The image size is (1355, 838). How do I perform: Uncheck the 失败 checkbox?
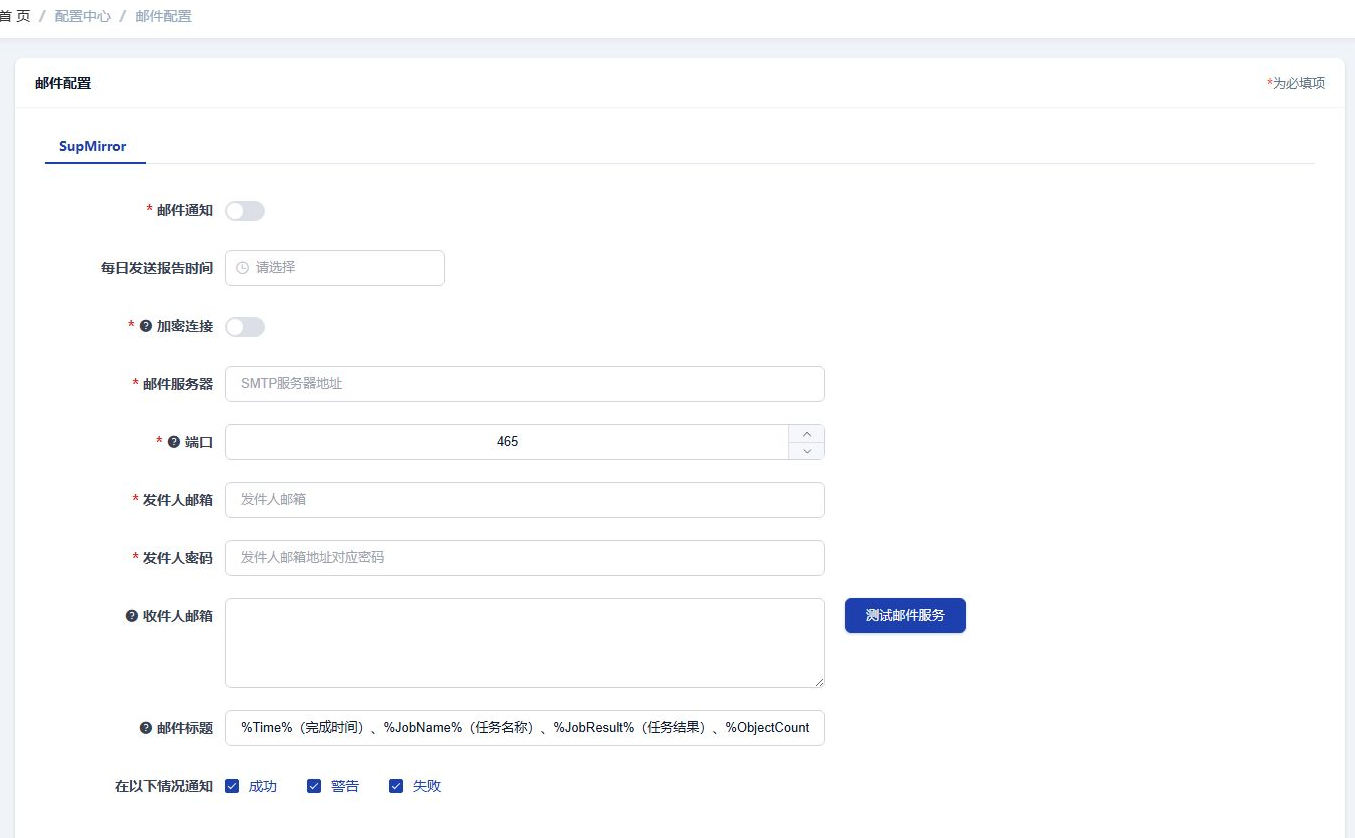[x=396, y=786]
